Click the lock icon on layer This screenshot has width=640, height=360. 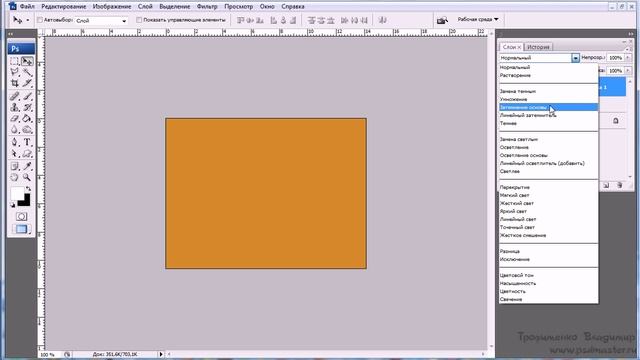[616, 121]
